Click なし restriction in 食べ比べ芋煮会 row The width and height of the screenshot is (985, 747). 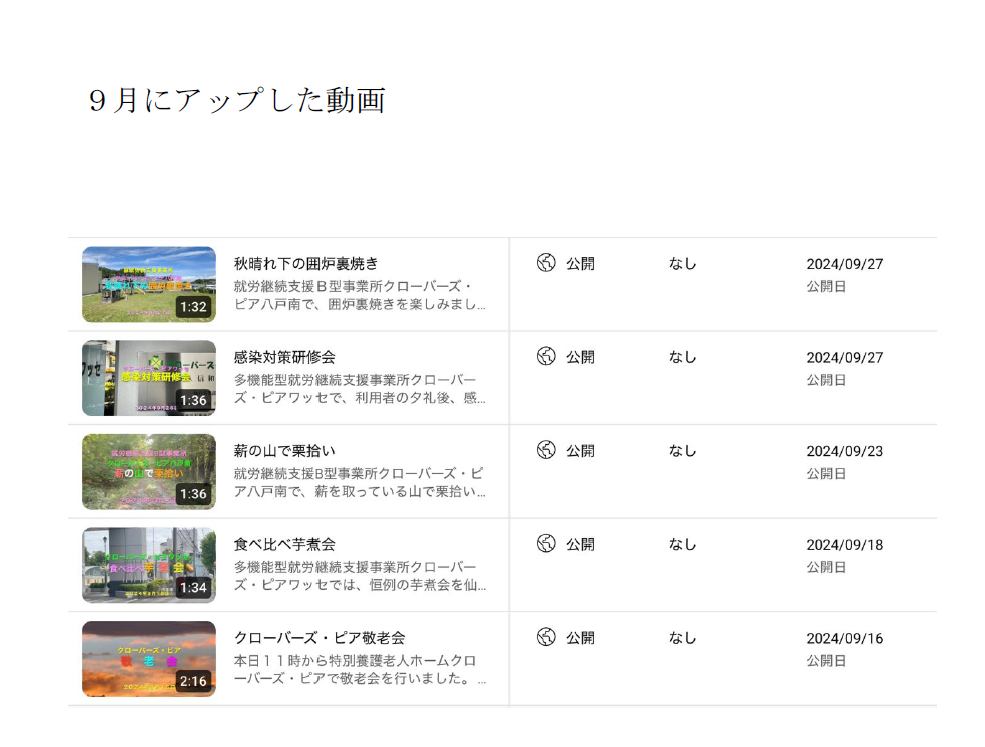[x=683, y=544]
